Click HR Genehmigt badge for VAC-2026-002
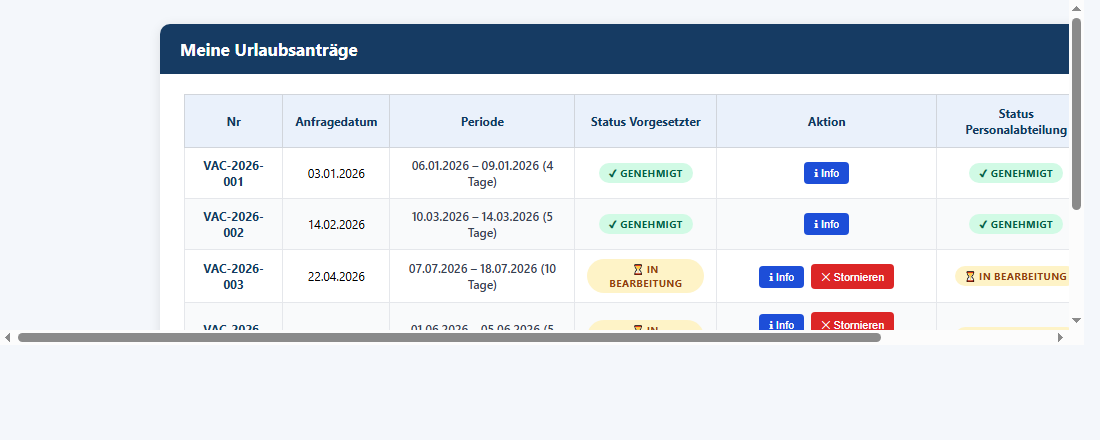 [1016, 225]
